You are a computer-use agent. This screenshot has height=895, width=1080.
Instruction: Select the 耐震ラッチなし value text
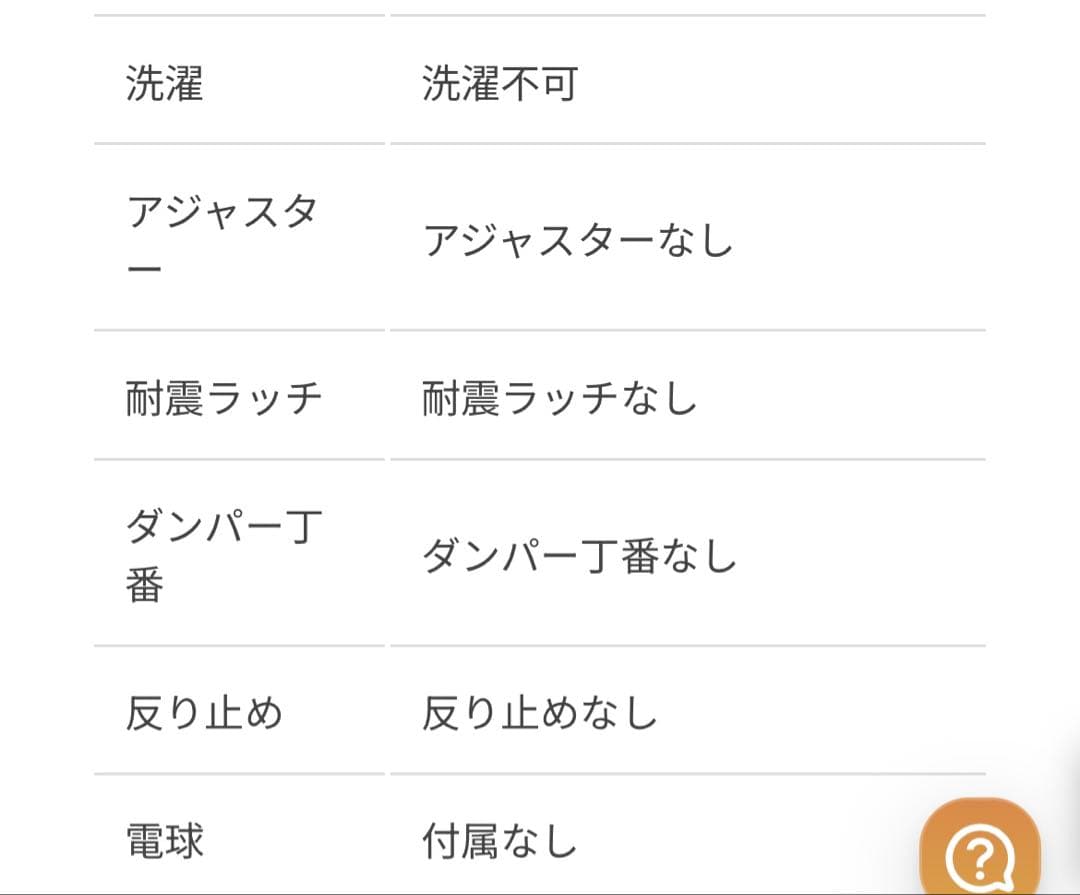pos(559,398)
